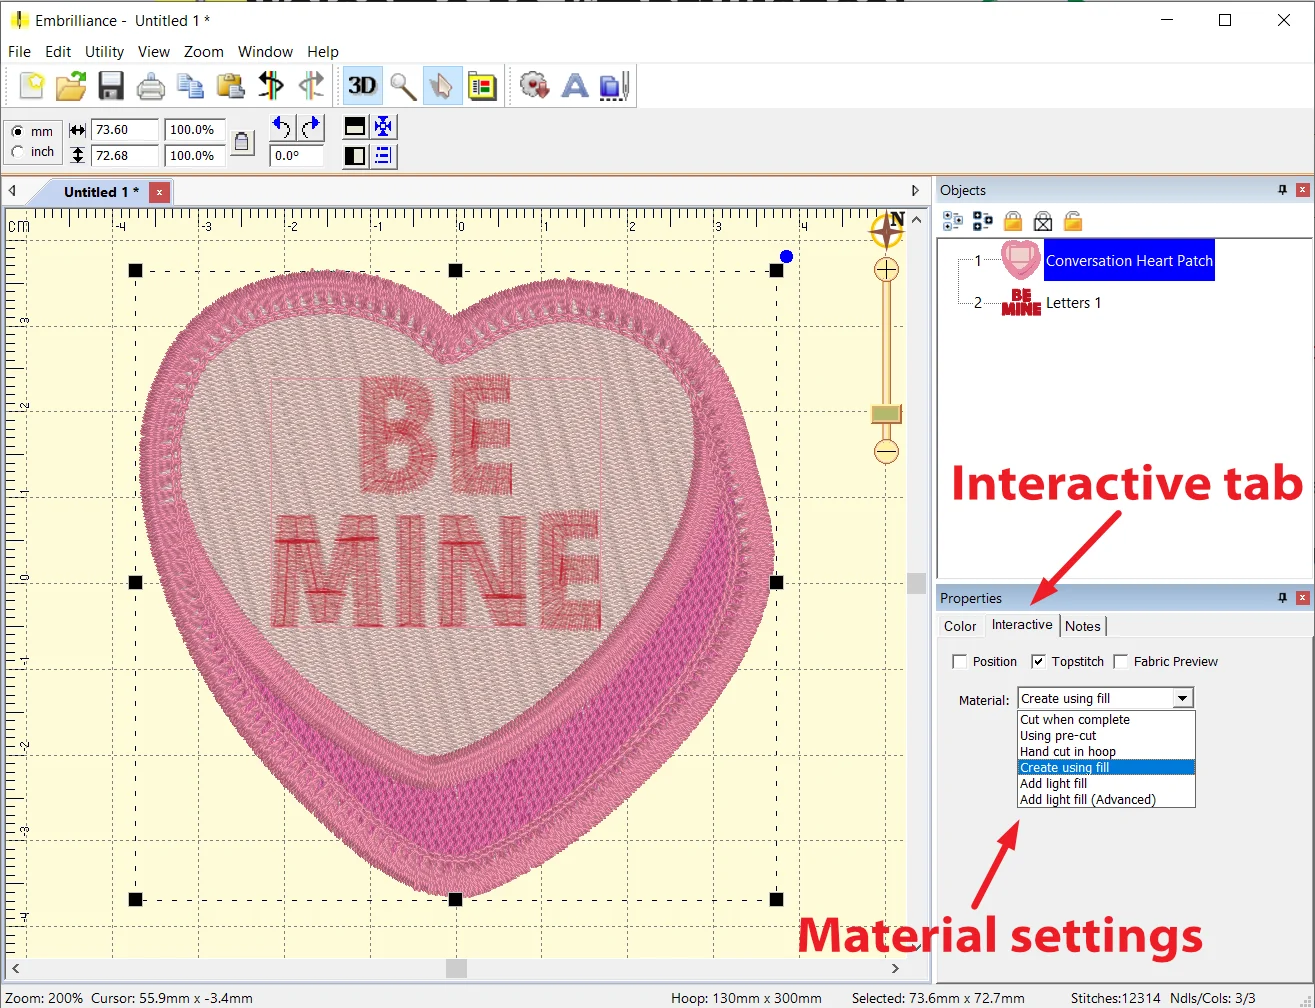
Task: Click the rotate left arrow icon
Action: [x=282, y=127]
